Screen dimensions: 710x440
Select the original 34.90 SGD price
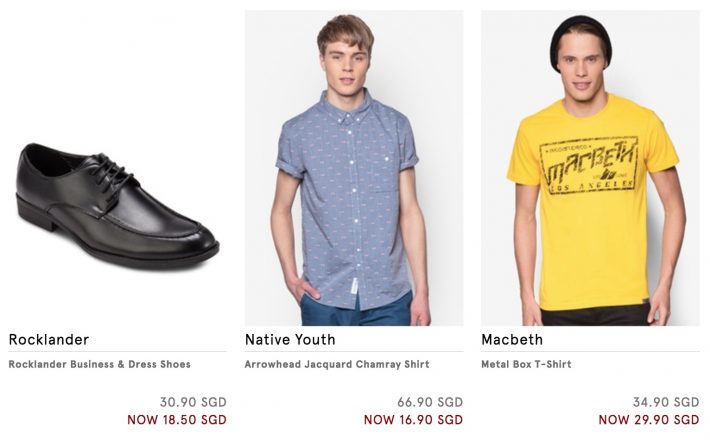point(665,402)
